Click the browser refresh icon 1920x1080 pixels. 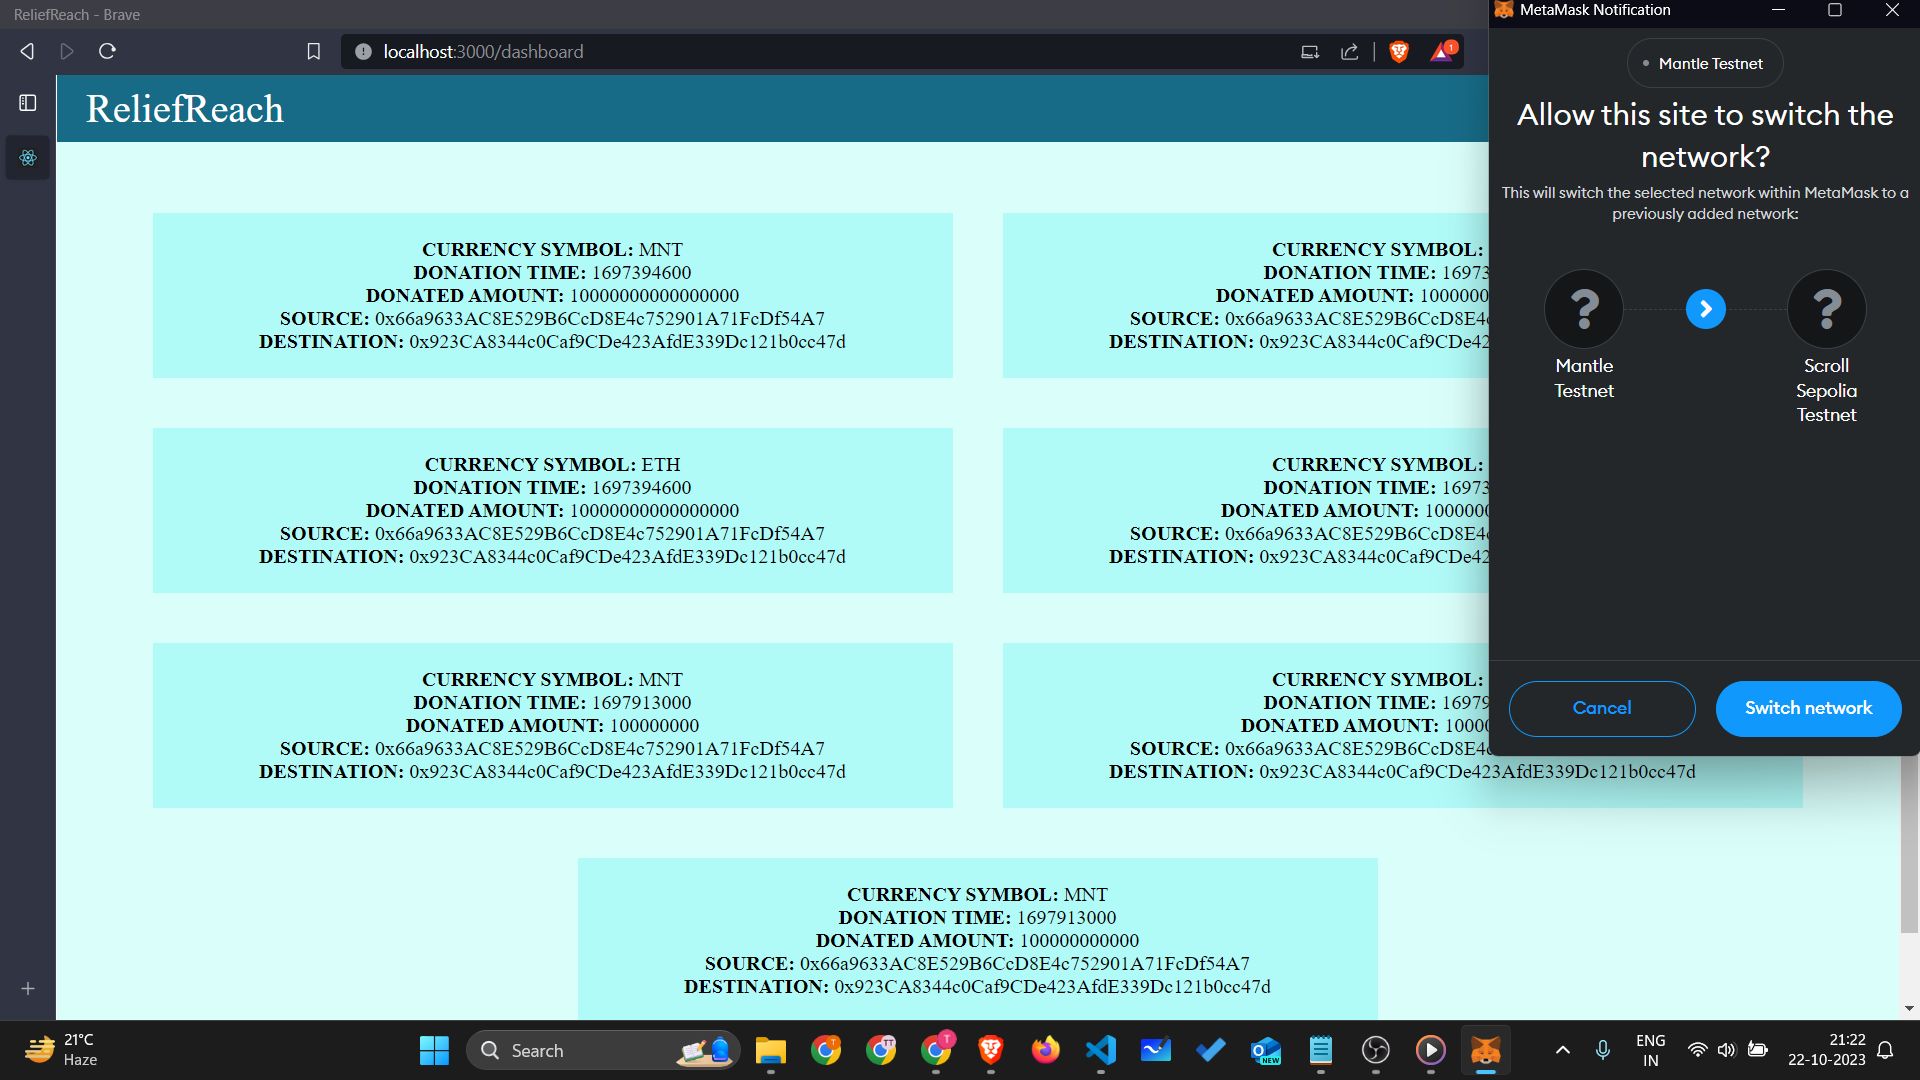[109, 51]
